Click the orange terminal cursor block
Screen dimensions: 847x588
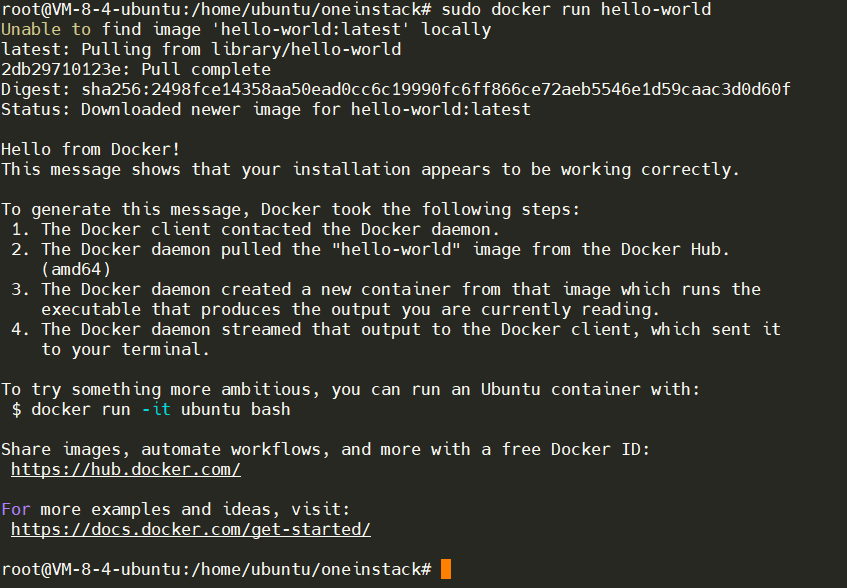pyautogui.click(x=446, y=569)
